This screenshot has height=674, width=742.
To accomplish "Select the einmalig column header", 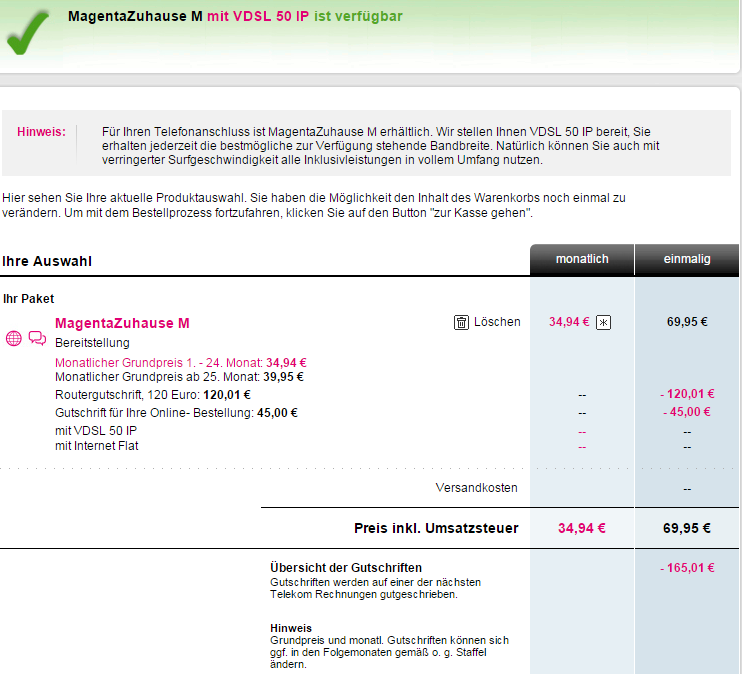I will click(687, 259).
